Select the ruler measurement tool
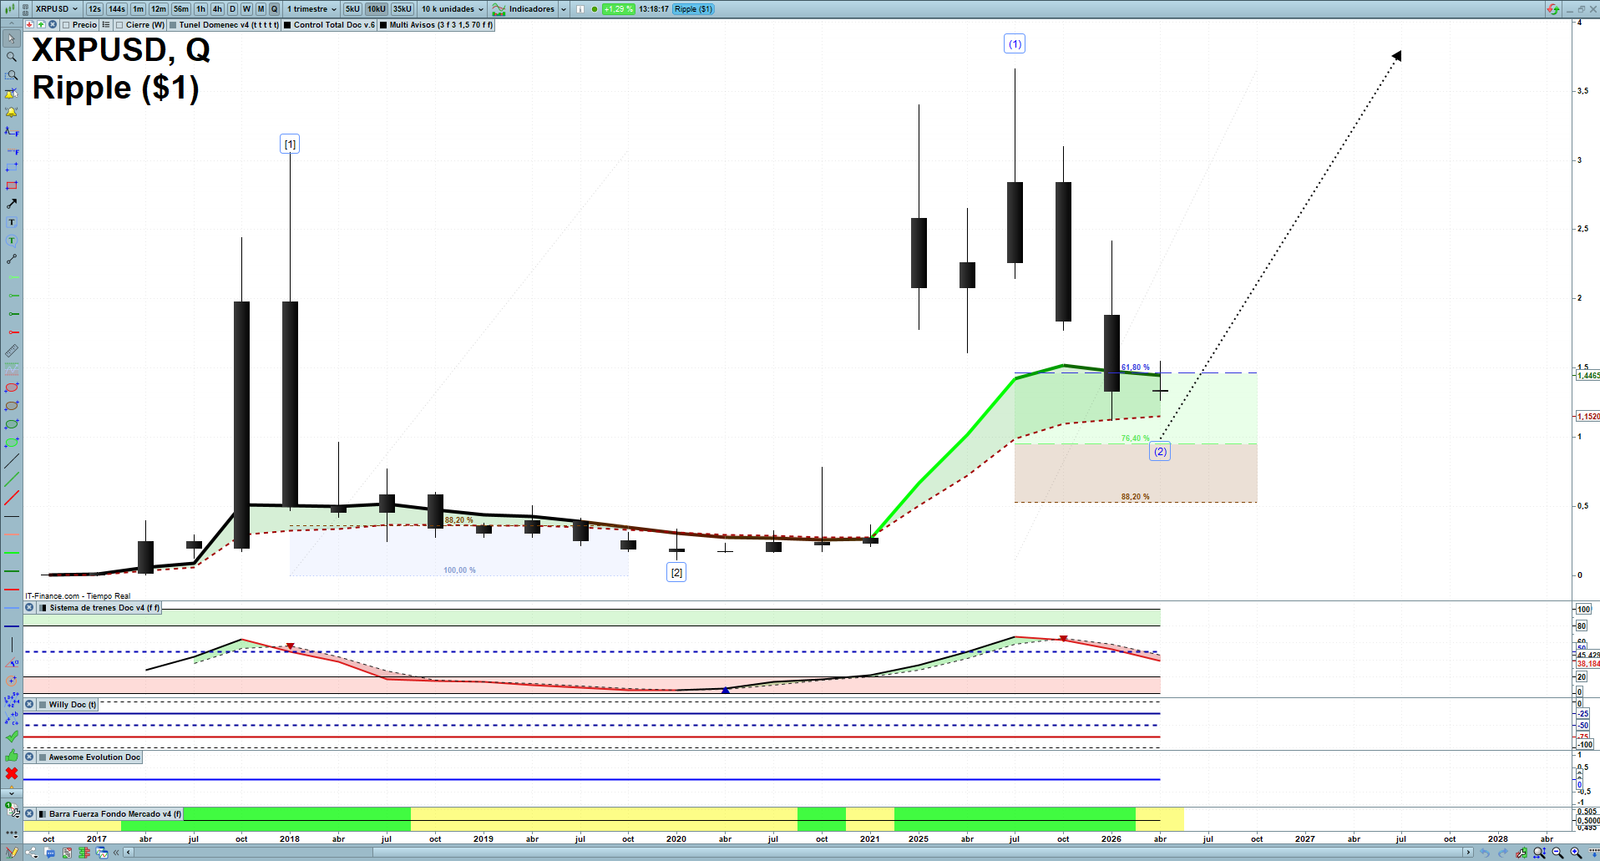The width and height of the screenshot is (1600, 861). click(x=11, y=351)
